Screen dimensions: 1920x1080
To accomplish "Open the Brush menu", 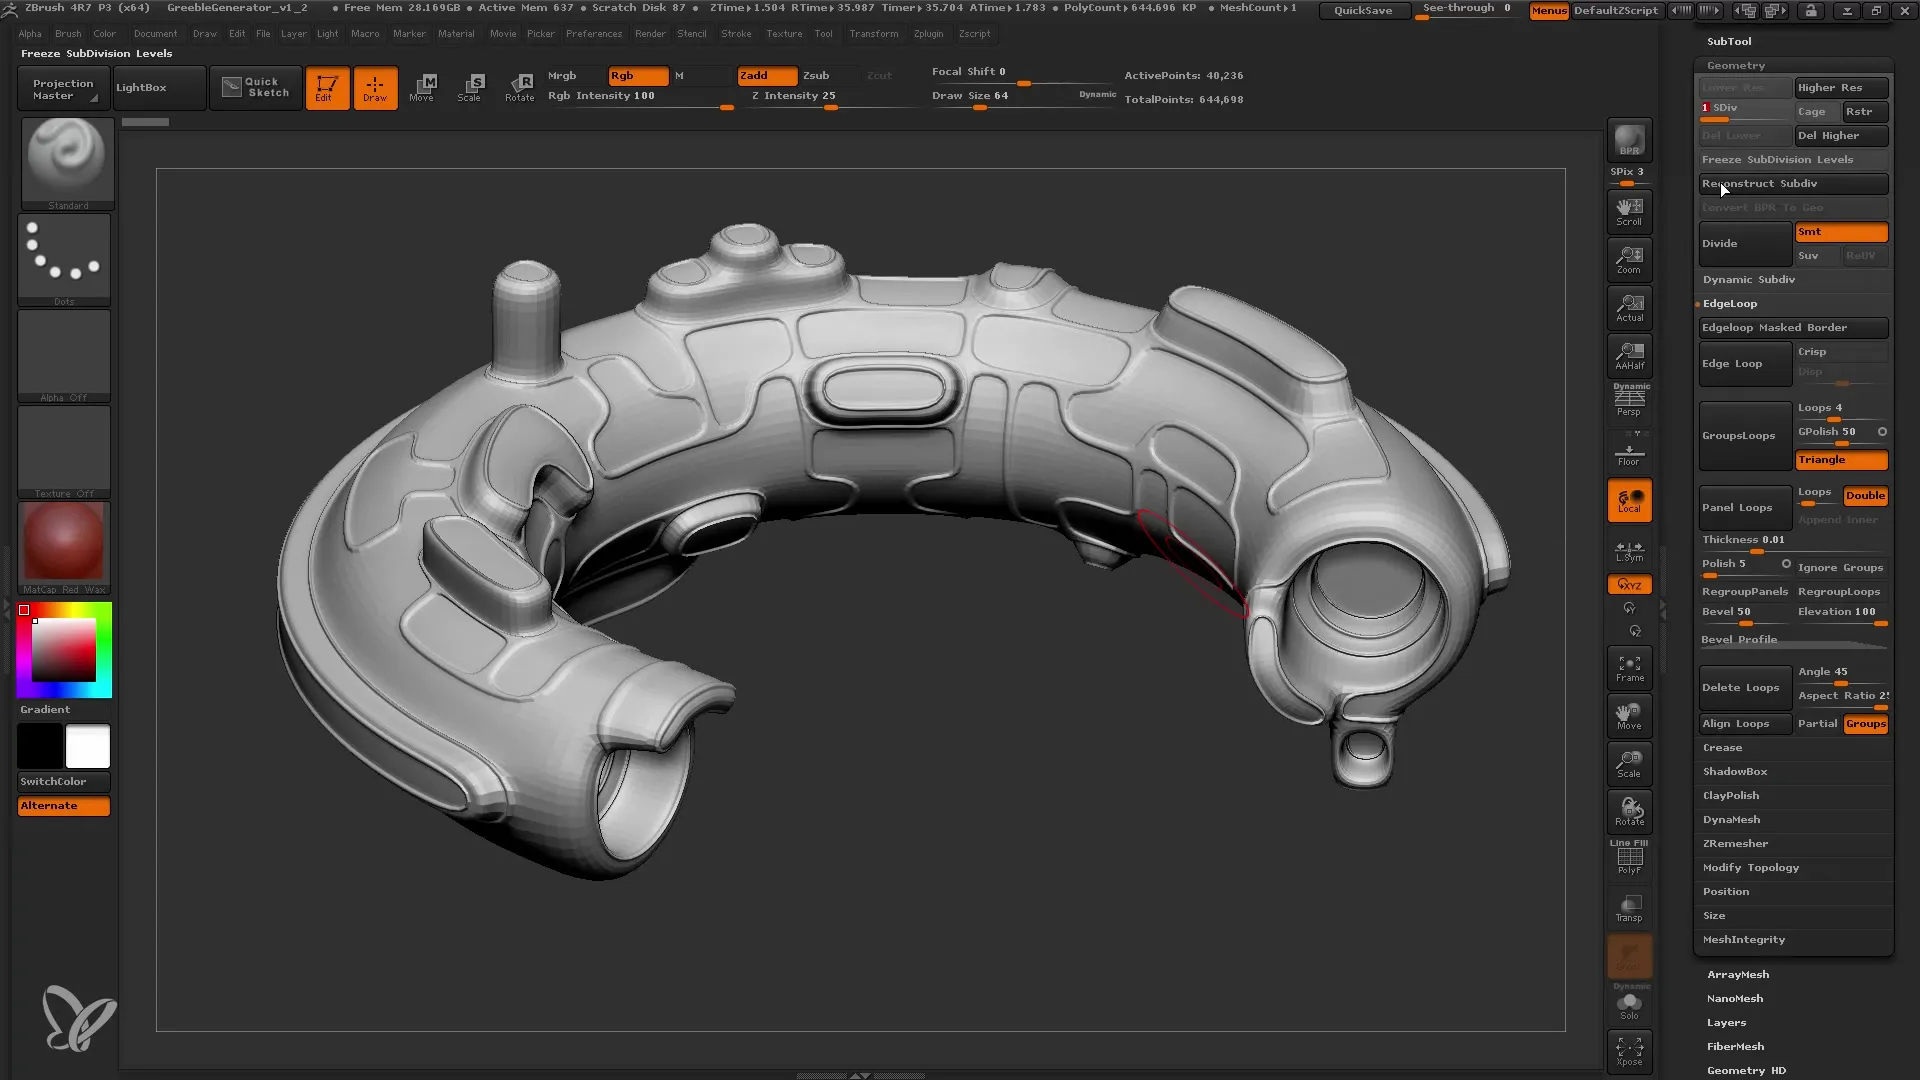I will click(x=68, y=34).
